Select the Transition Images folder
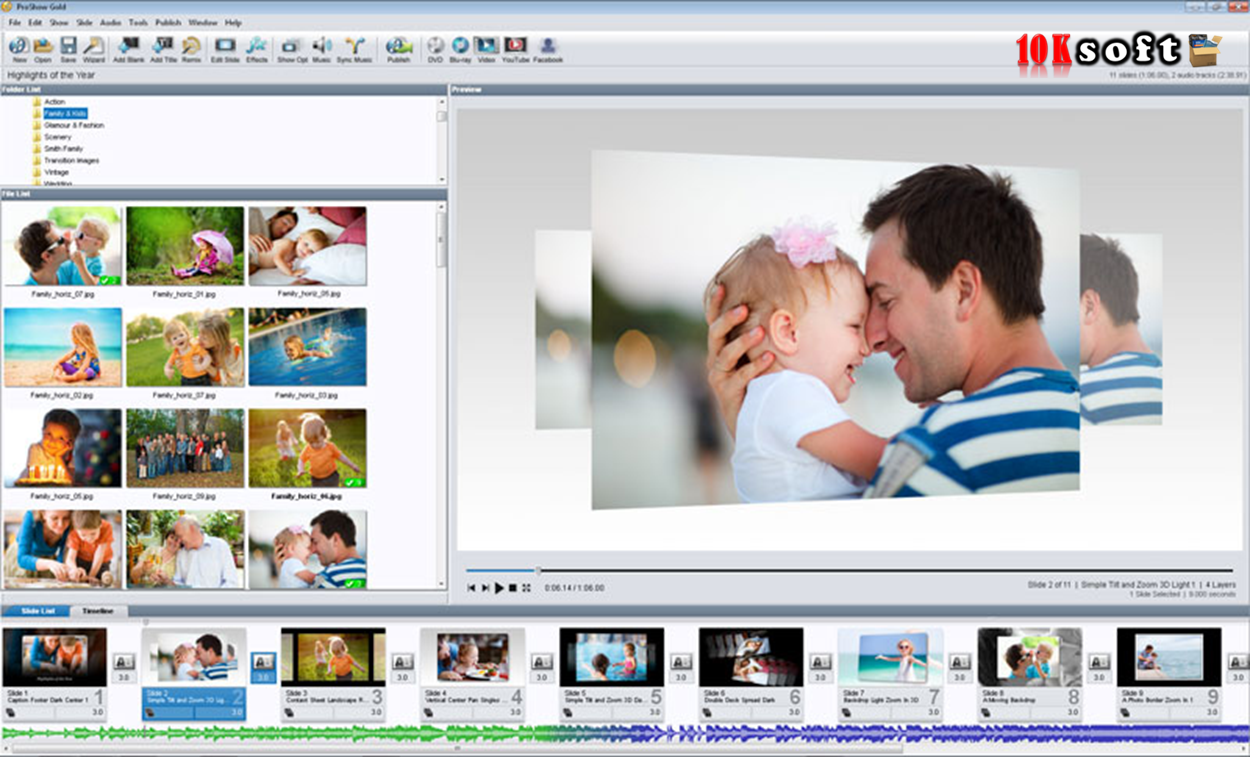This screenshot has height=757, width=1250. [71, 160]
